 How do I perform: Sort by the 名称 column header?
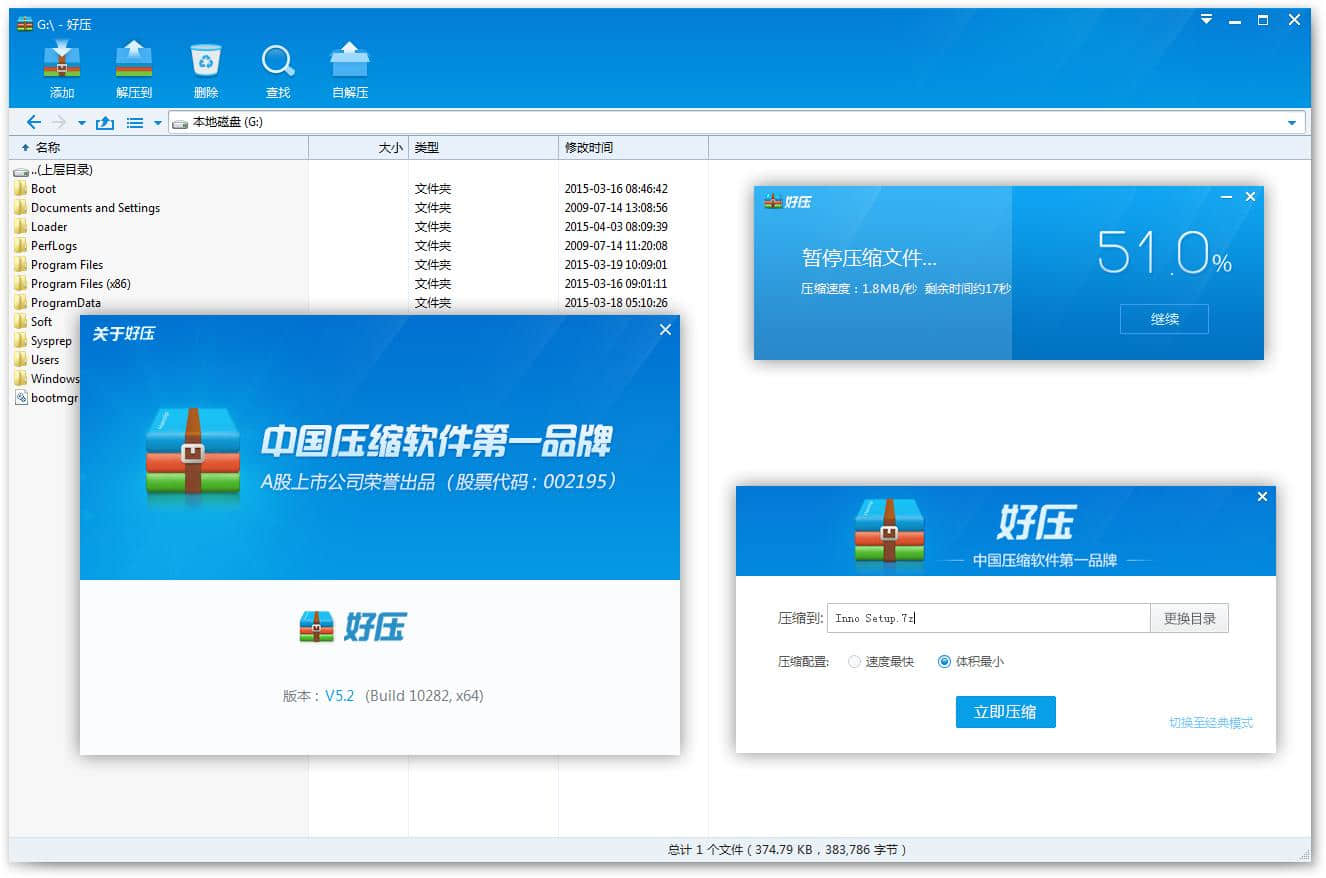(159, 147)
